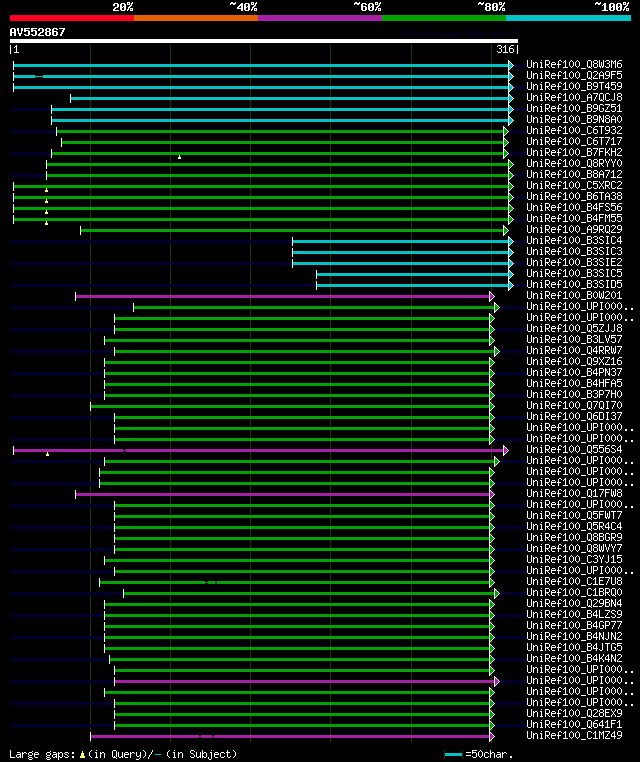Open hit UniRef100_Q2A9F5
The image size is (640, 762).
point(574,75)
